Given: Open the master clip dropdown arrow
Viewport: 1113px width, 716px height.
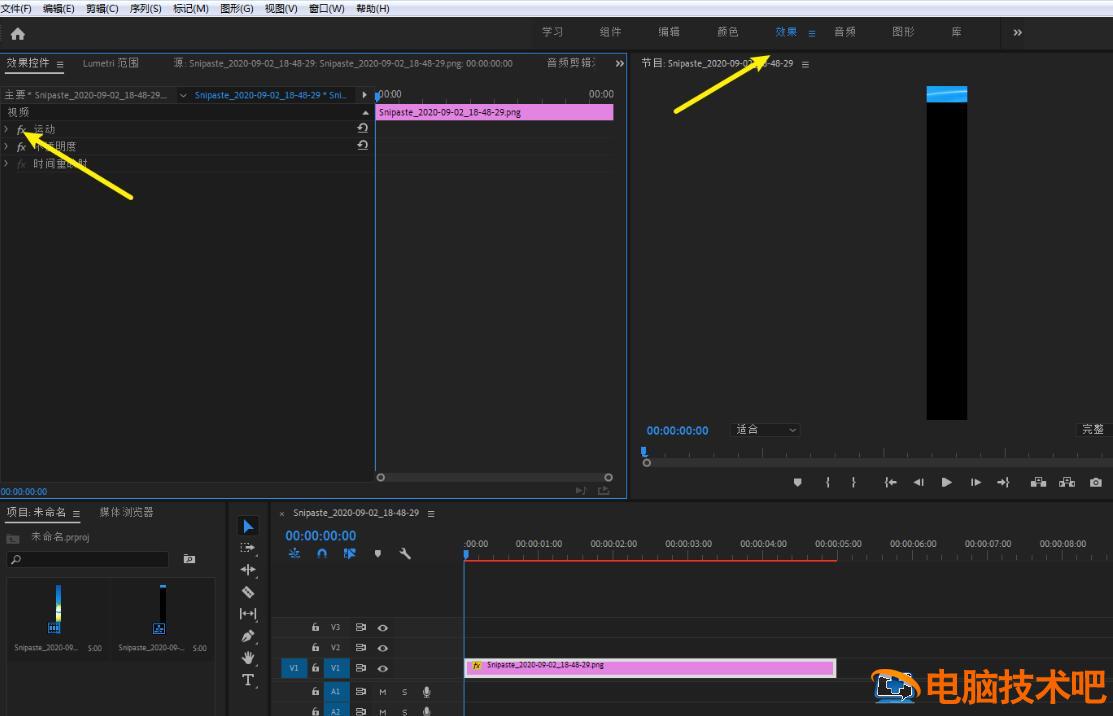Looking at the screenshot, I should point(183,95).
